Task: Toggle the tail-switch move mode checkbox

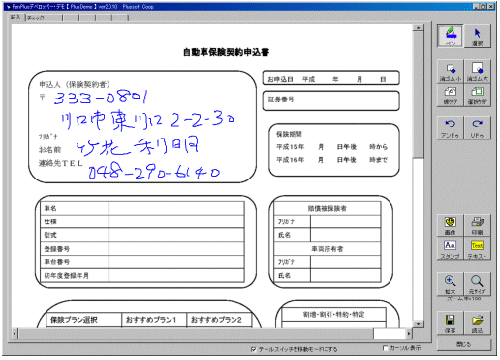Action: (x=253, y=349)
